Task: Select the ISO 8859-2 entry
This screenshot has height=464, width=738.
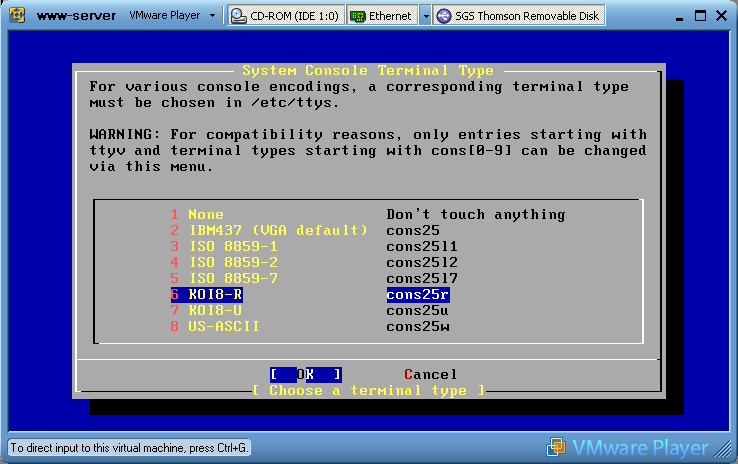Action: pos(224,263)
